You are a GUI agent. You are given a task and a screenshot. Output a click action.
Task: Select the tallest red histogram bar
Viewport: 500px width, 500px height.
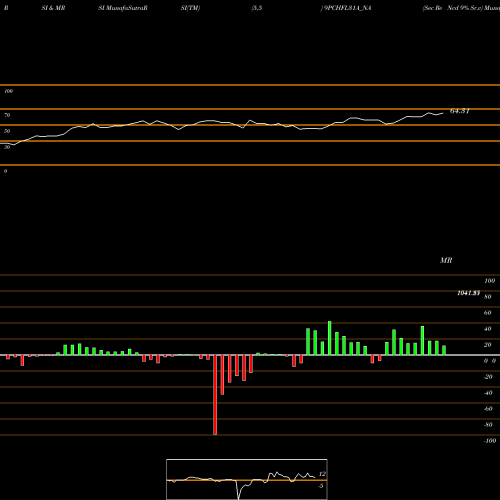point(215,395)
